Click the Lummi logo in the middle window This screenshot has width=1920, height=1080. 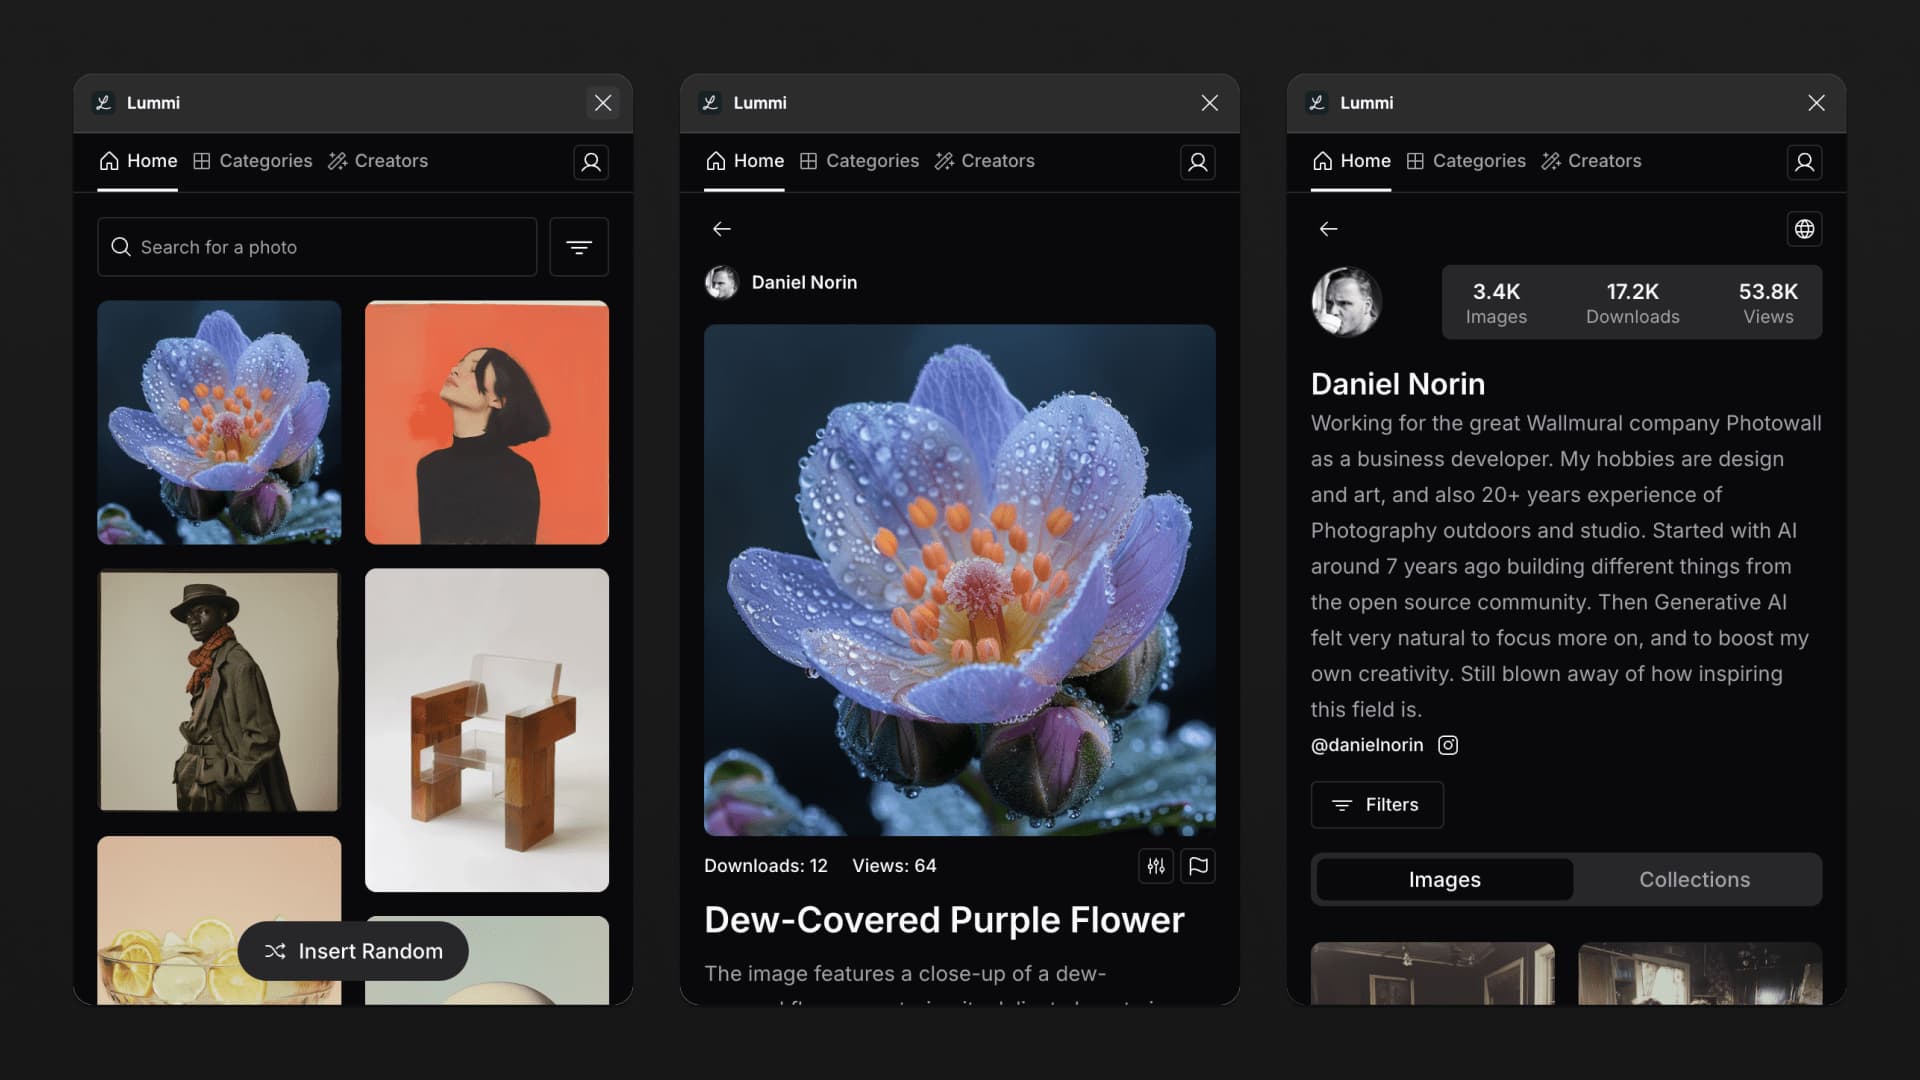click(x=710, y=103)
